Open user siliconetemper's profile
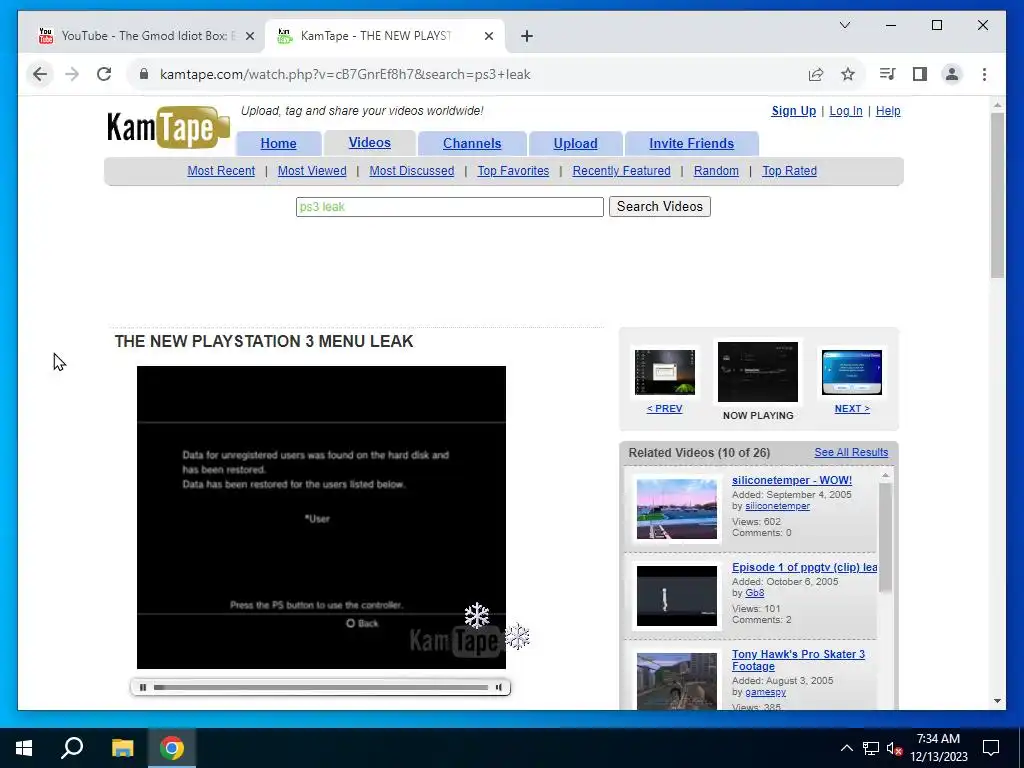The image size is (1024, 768). (777, 506)
